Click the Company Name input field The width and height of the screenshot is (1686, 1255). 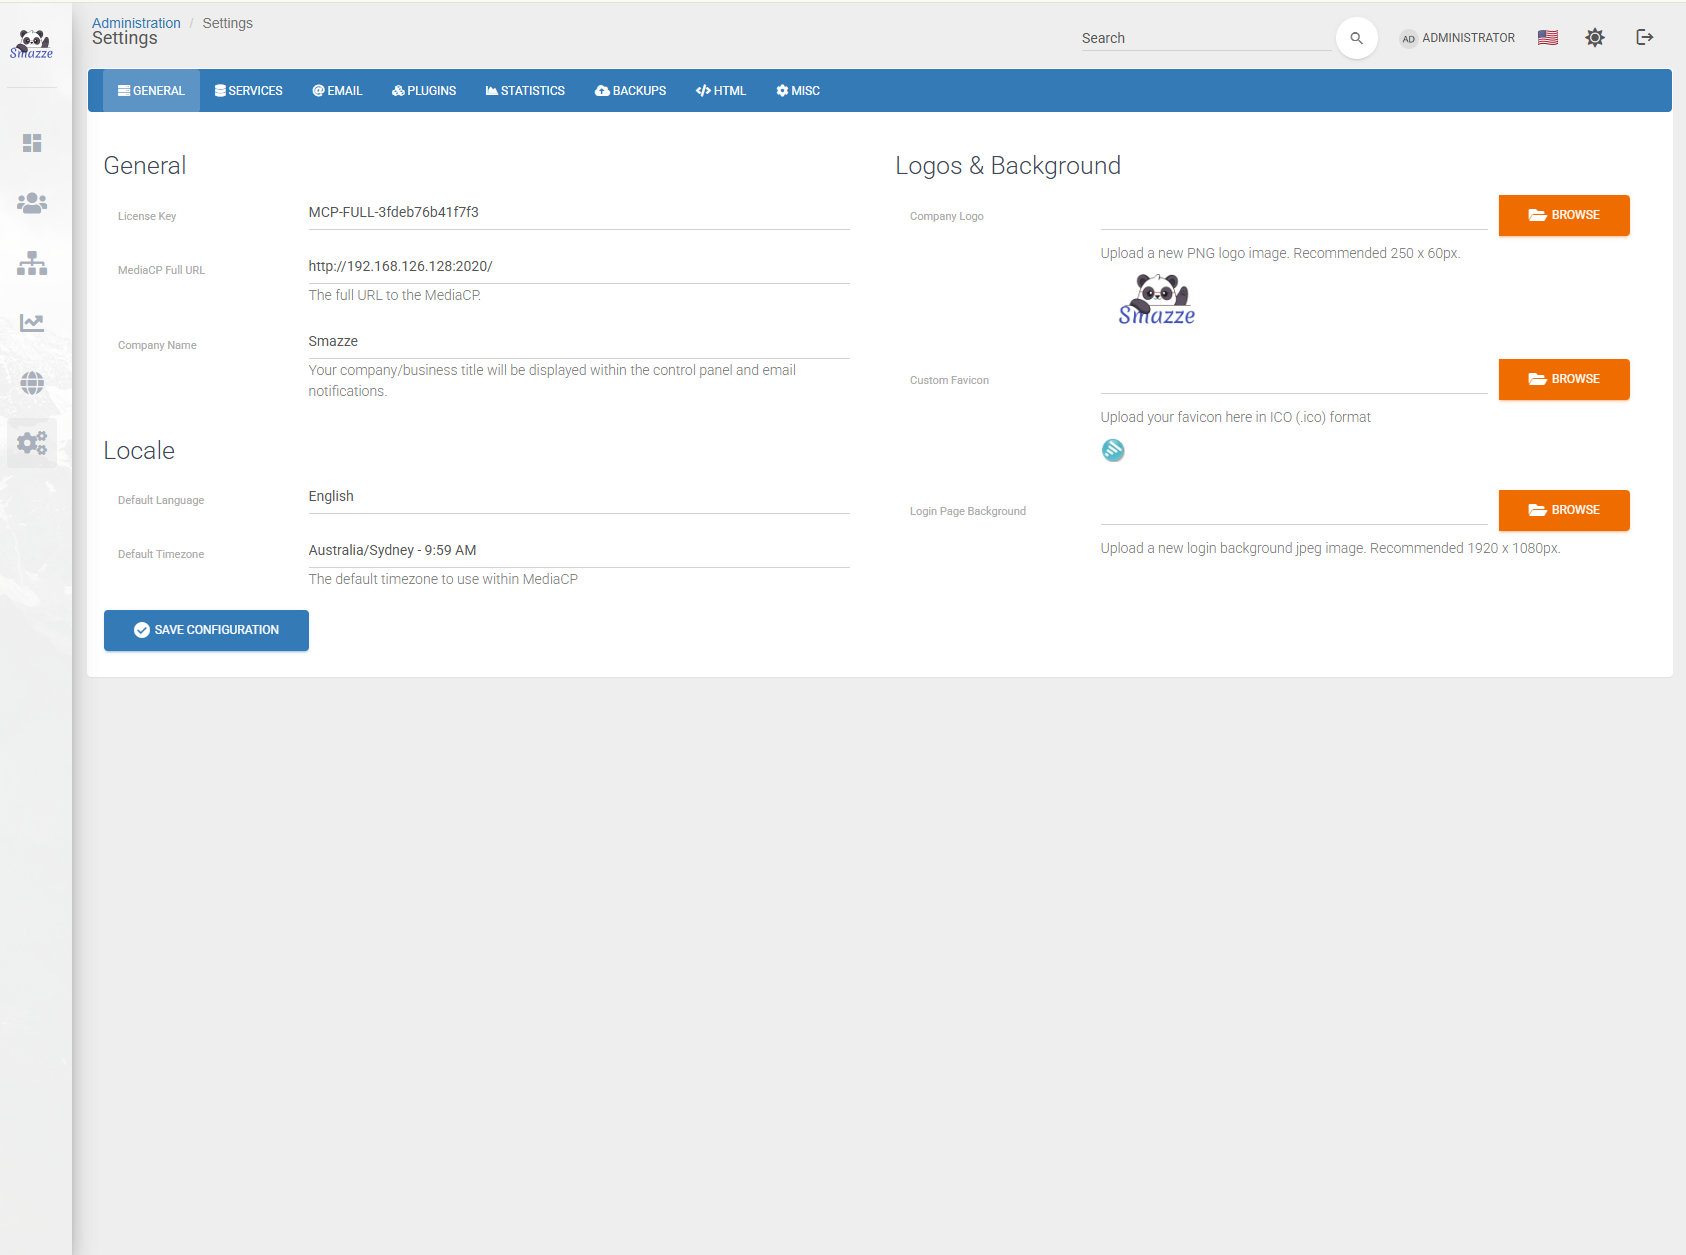578,342
